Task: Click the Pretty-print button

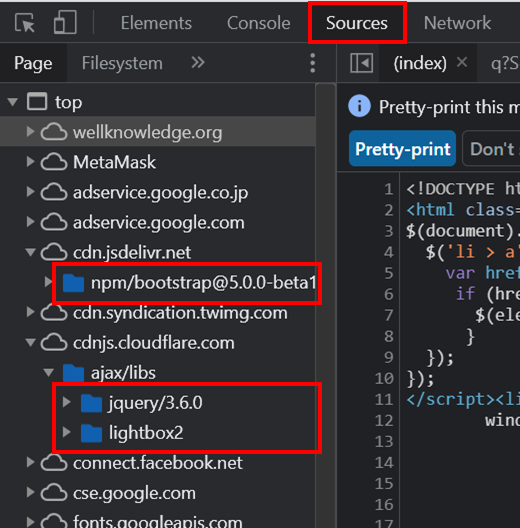Action: tap(402, 148)
